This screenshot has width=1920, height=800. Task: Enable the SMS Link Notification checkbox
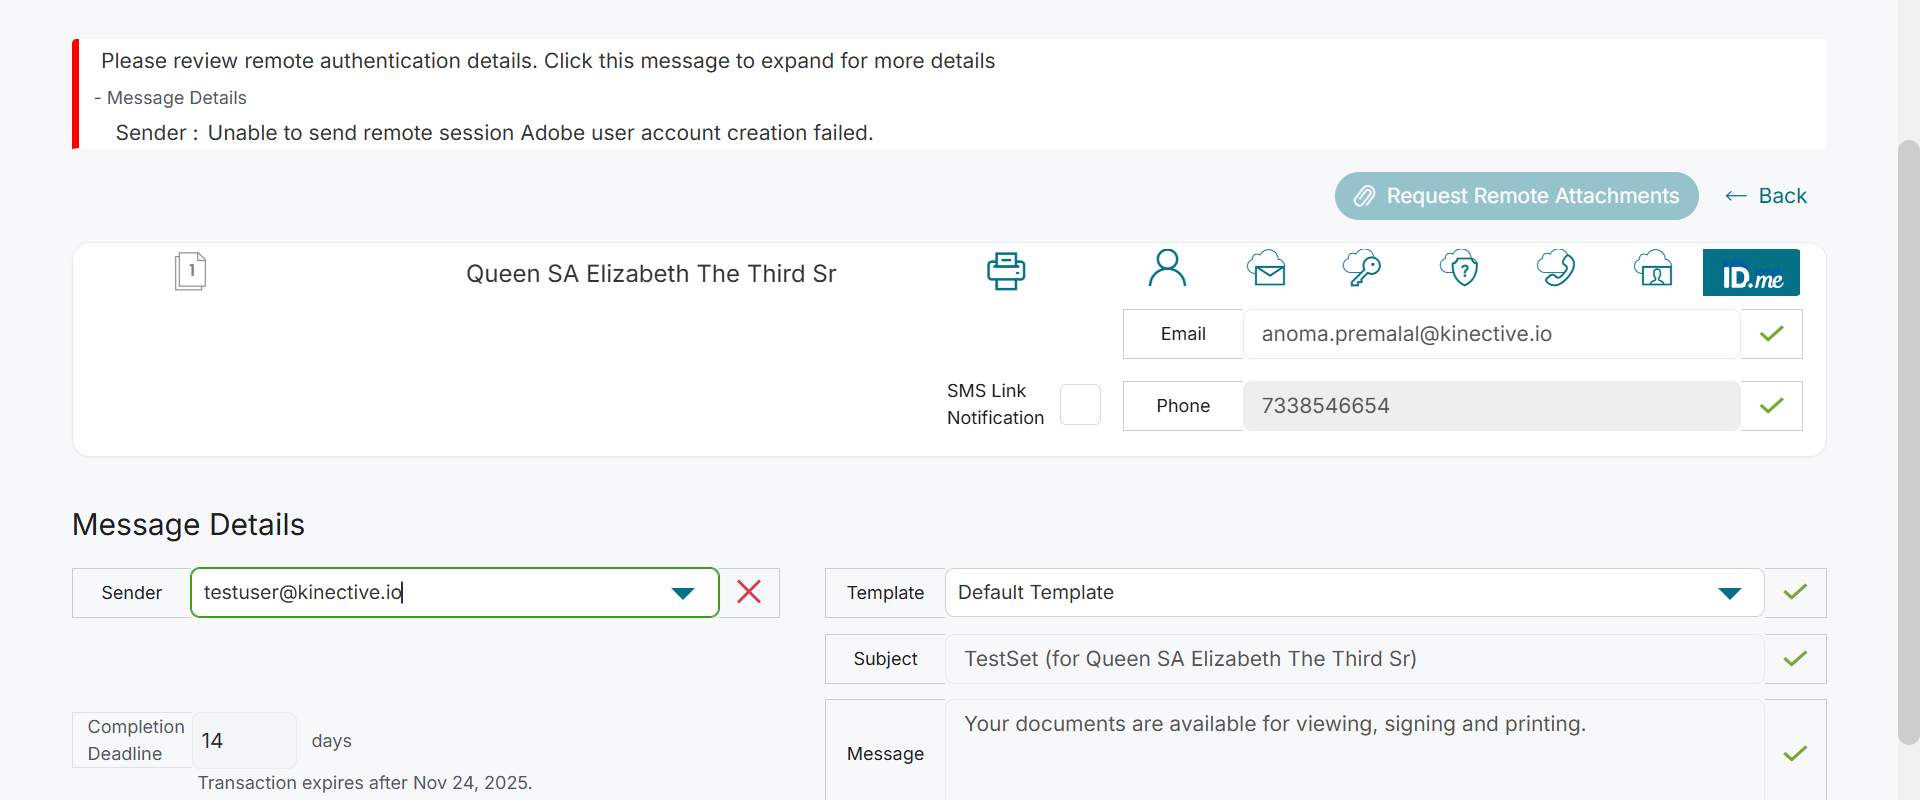point(1080,405)
